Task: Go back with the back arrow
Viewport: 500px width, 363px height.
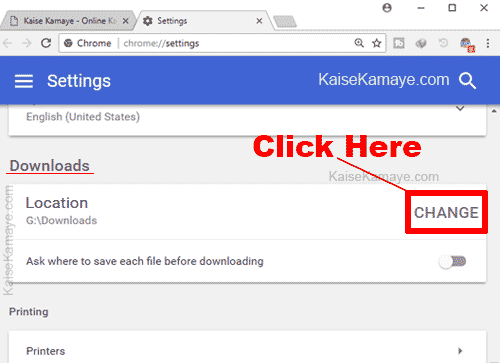Action: click(7, 43)
